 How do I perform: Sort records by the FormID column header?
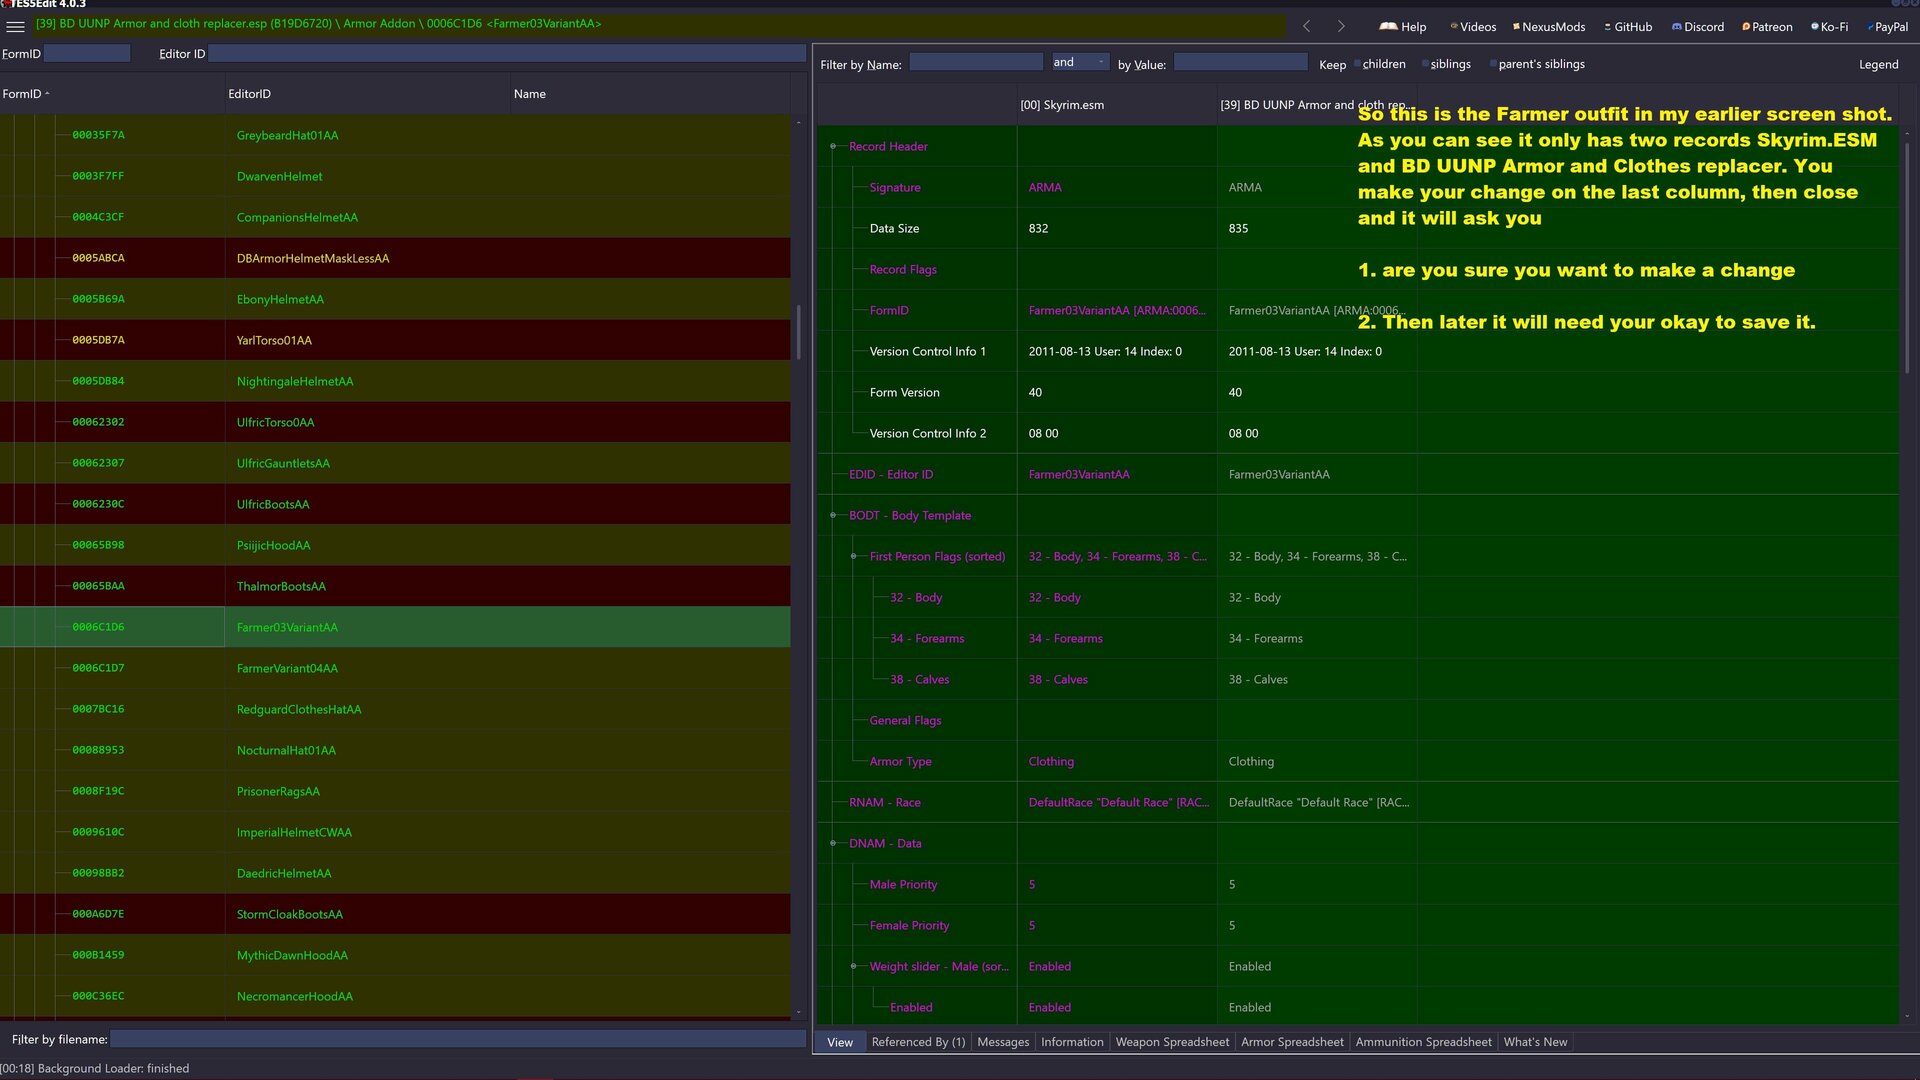tap(112, 94)
